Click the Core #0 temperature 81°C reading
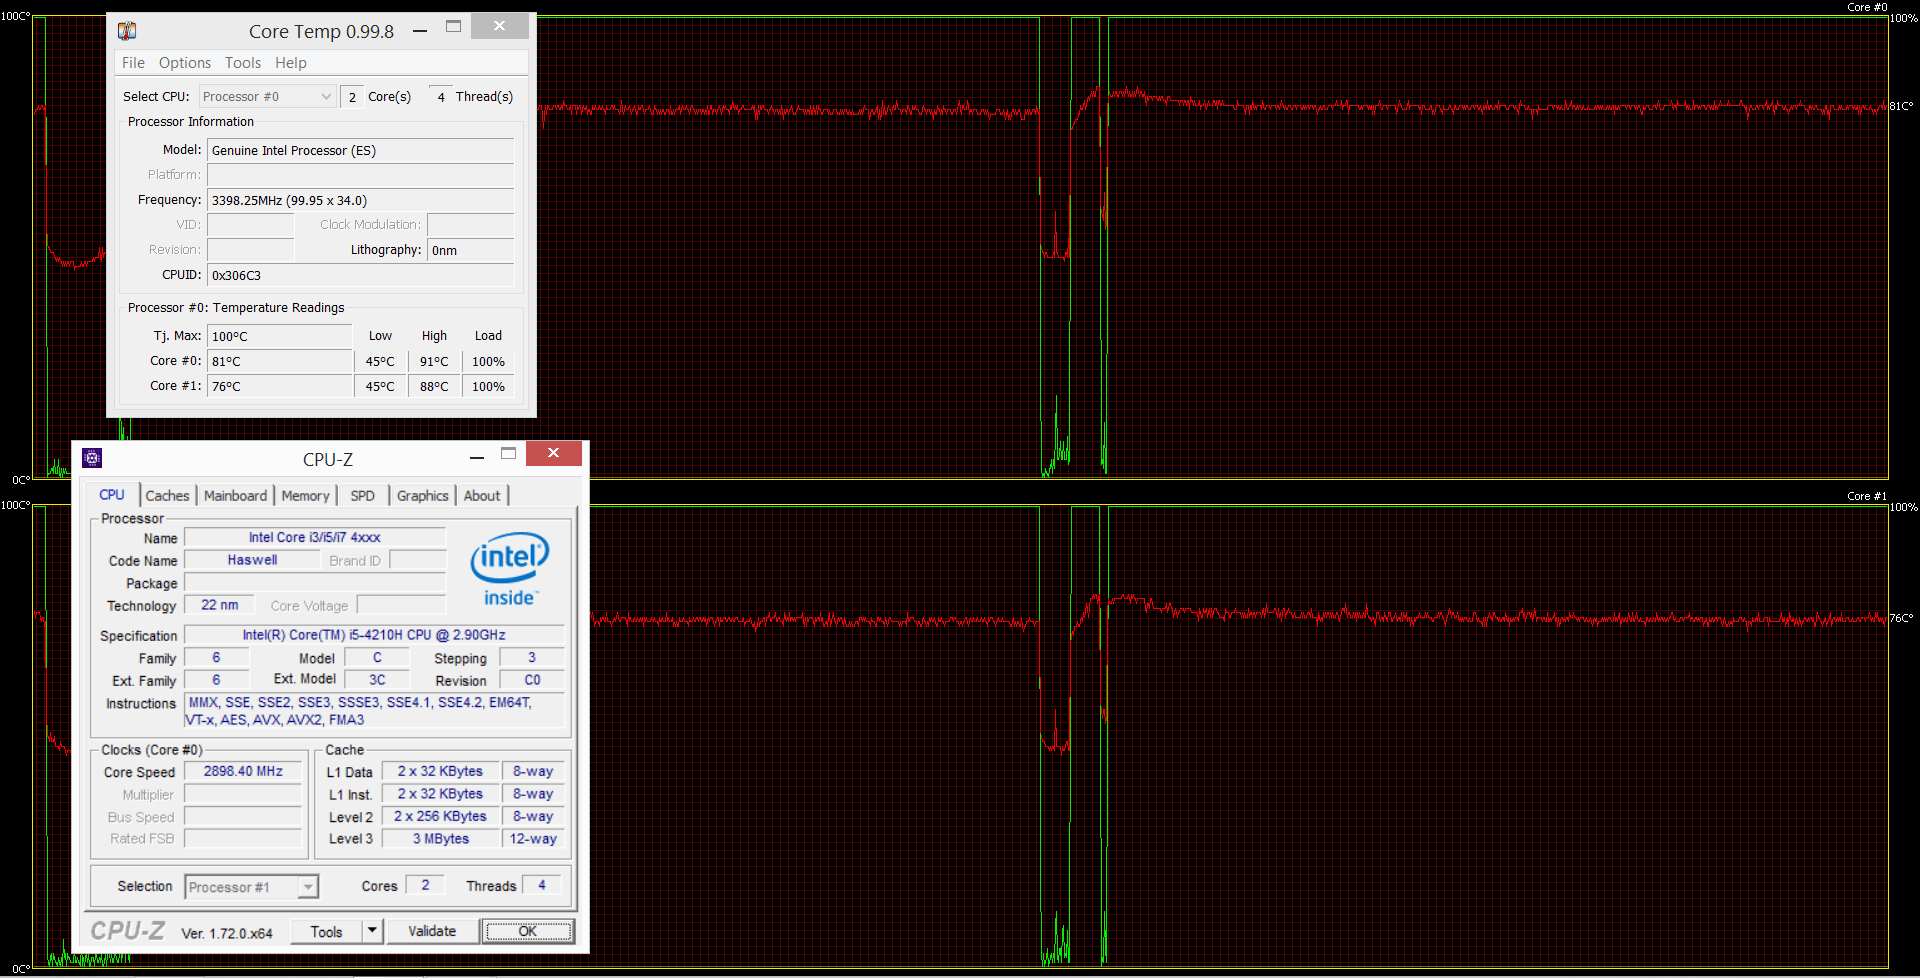The image size is (1920, 978). coord(280,361)
